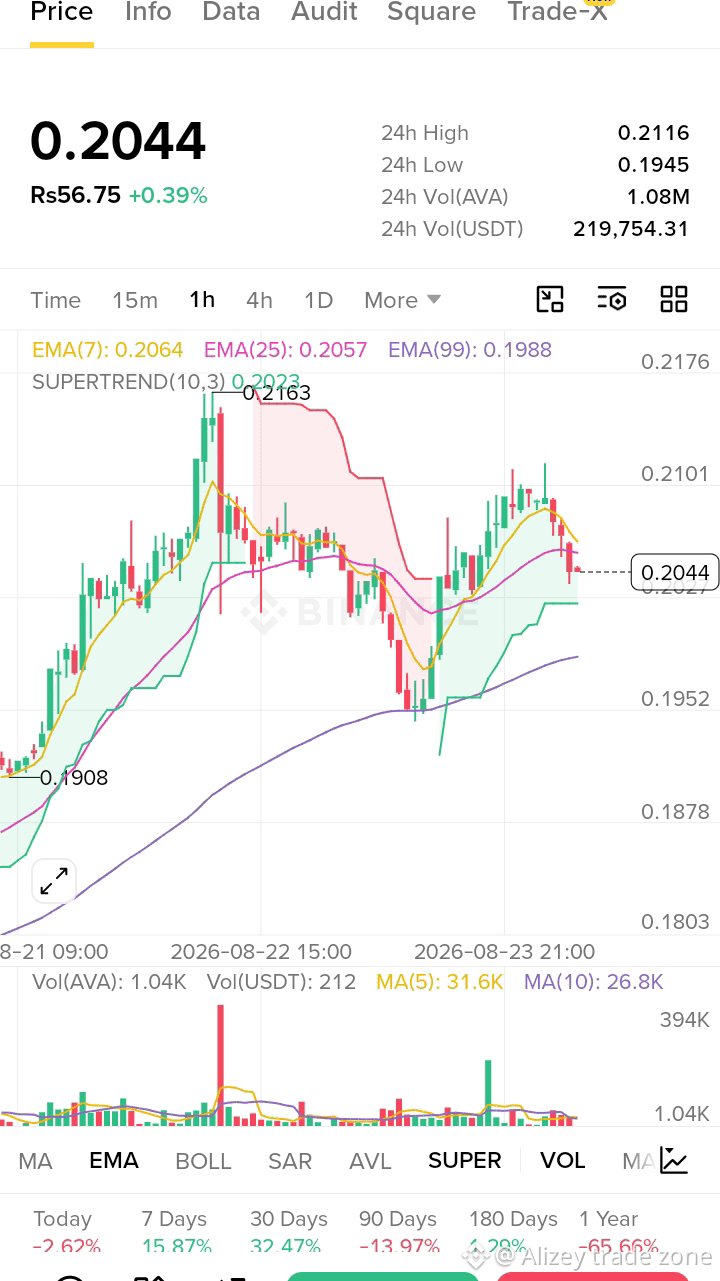Click the tallest red volume bar
The width and height of the screenshot is (720, 1281).
[220, 1065]
